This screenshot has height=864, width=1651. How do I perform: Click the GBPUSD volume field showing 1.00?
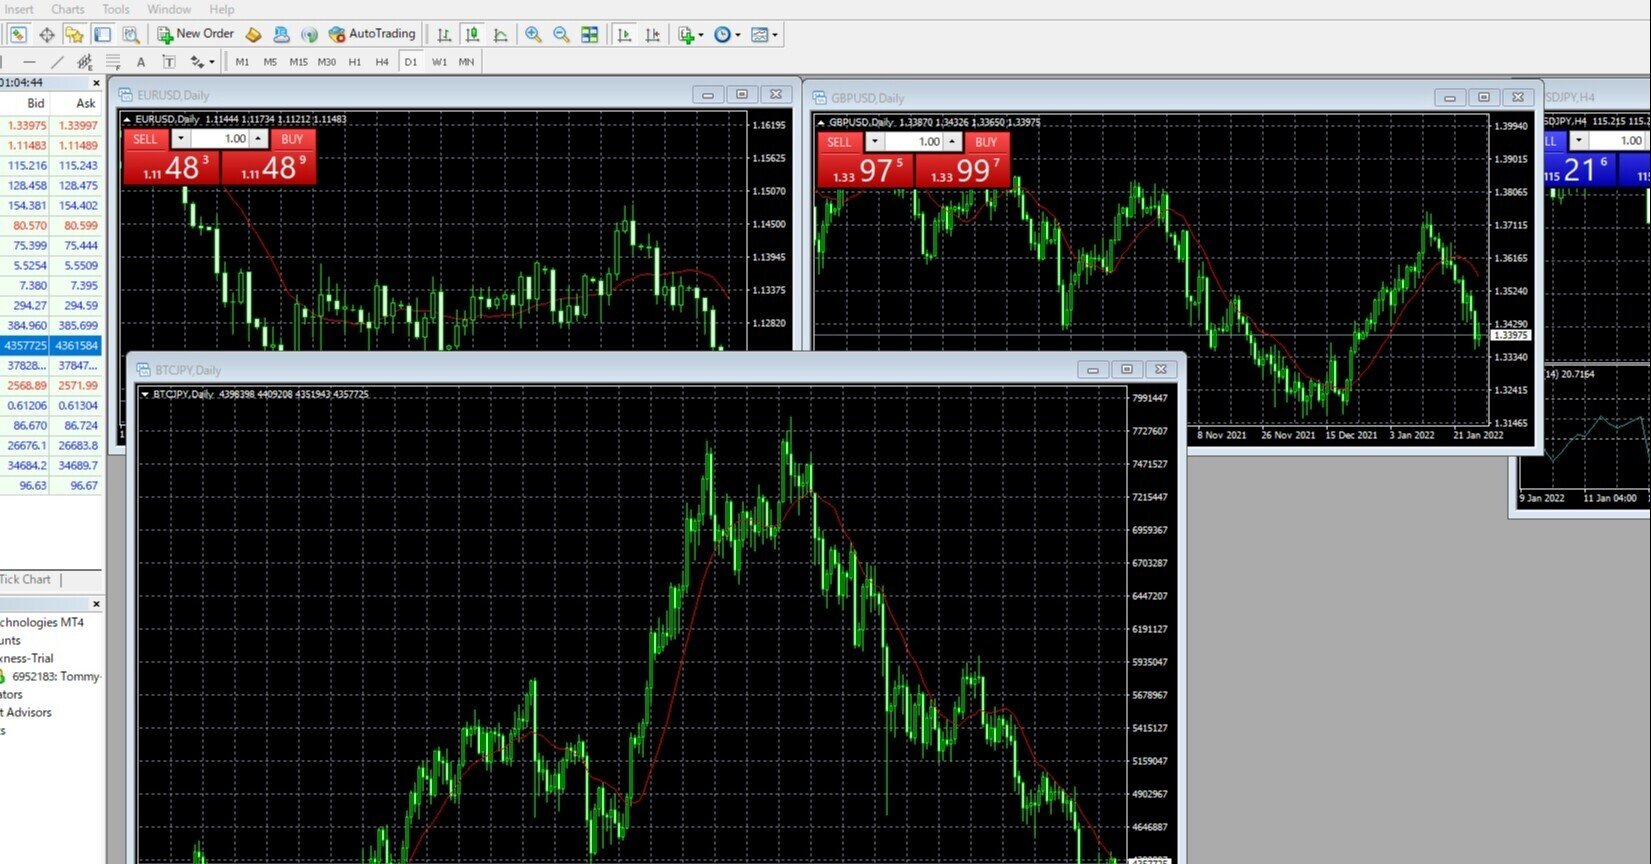point(914,142)
